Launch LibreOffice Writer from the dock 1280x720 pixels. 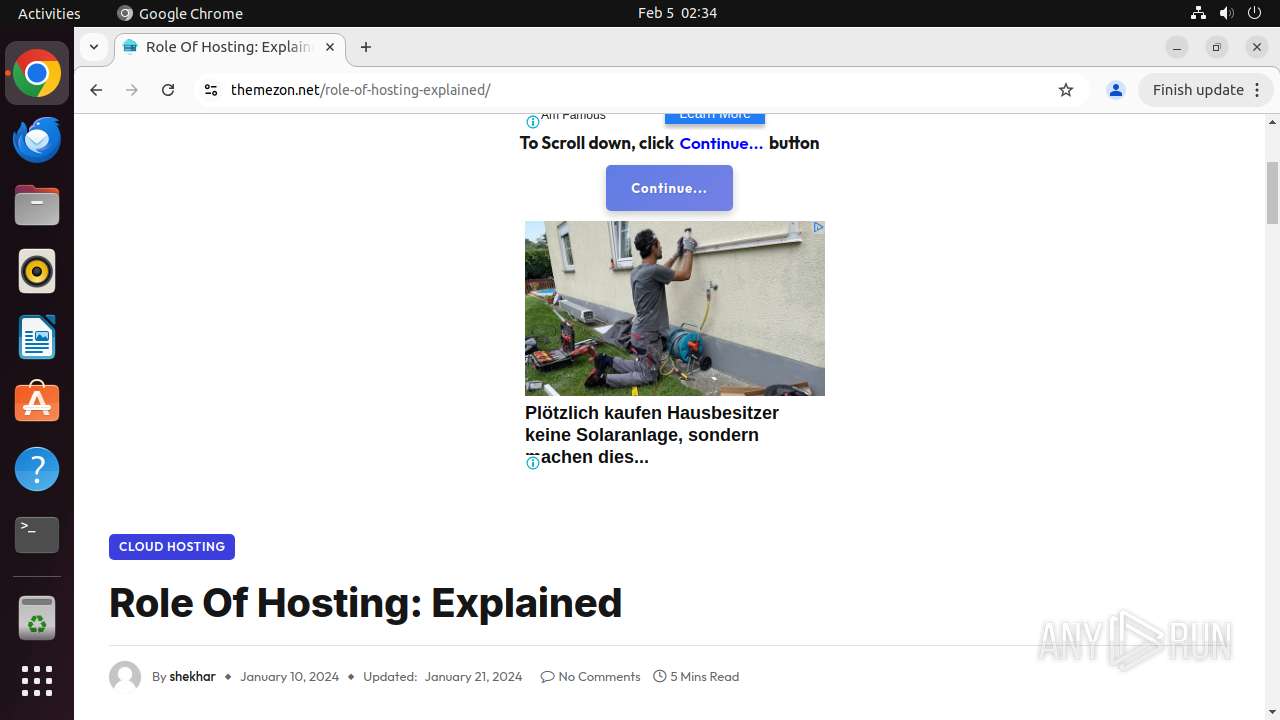[x=37, y=337]
